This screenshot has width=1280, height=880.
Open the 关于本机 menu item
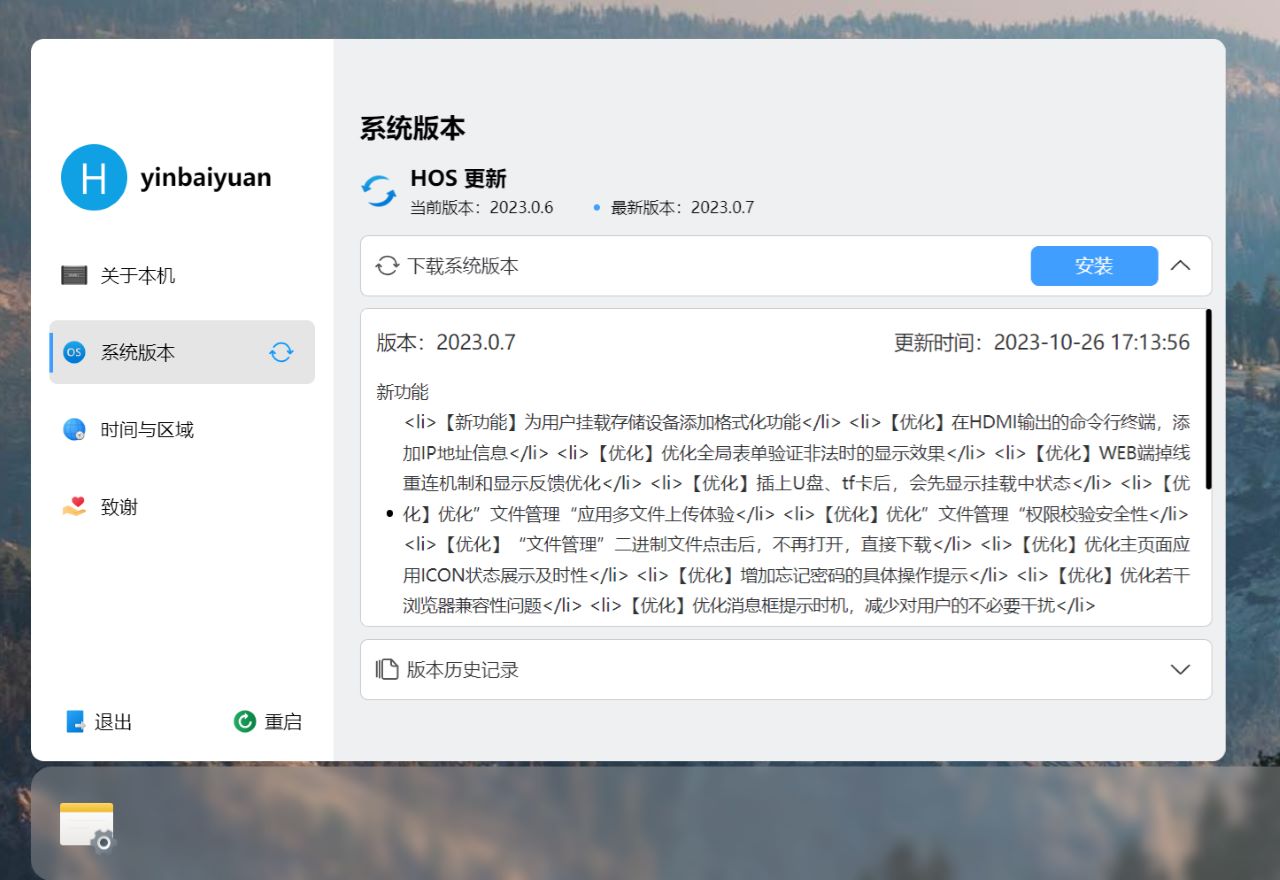182,275
